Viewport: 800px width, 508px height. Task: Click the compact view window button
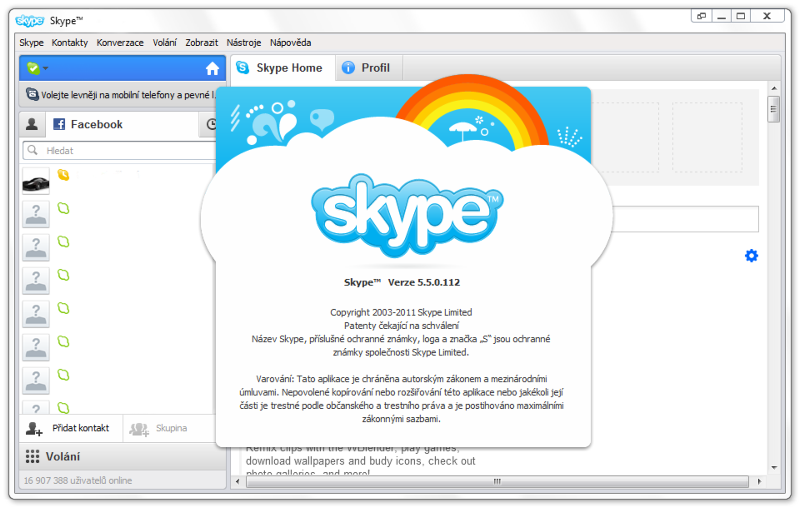(x=702, y=16)
